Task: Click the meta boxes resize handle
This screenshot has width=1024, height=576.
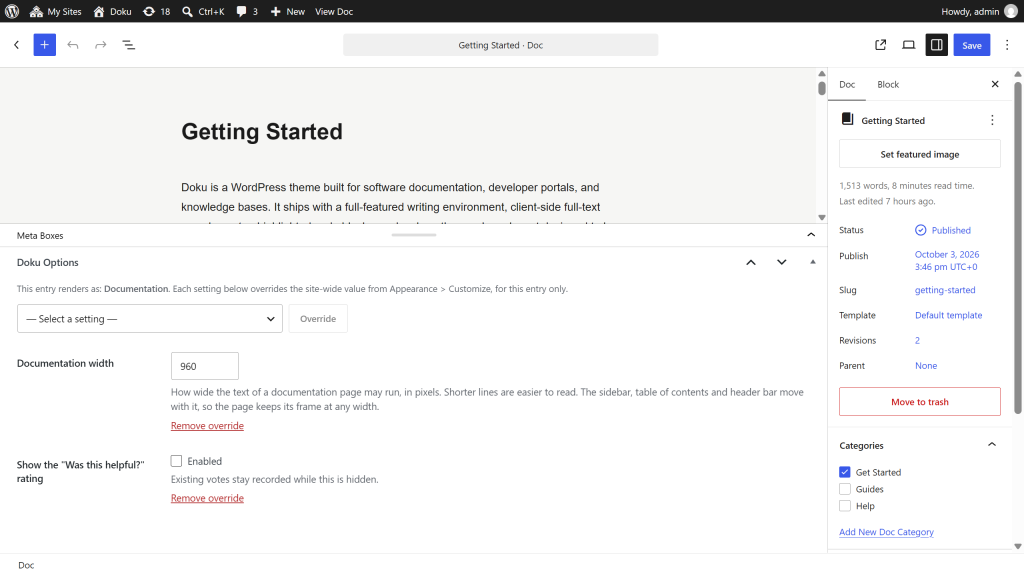Action: [414, 235]
